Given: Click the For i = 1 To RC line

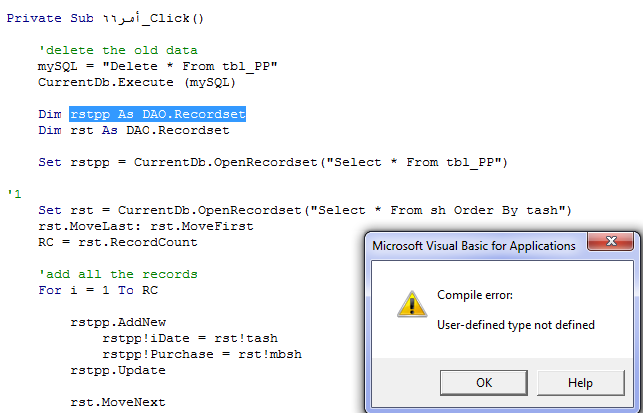Looking at the screenshot, I should (x=98, y=290).
